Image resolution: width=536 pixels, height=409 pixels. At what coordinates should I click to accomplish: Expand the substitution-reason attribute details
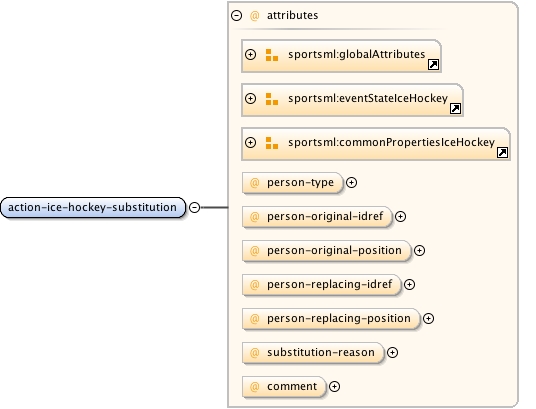(x=392, y=353)
